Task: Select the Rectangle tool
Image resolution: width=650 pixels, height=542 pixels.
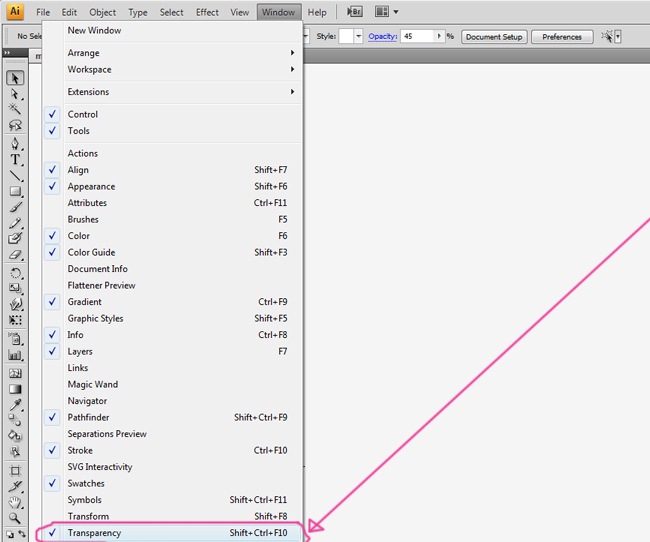Action: click(16, 191)
